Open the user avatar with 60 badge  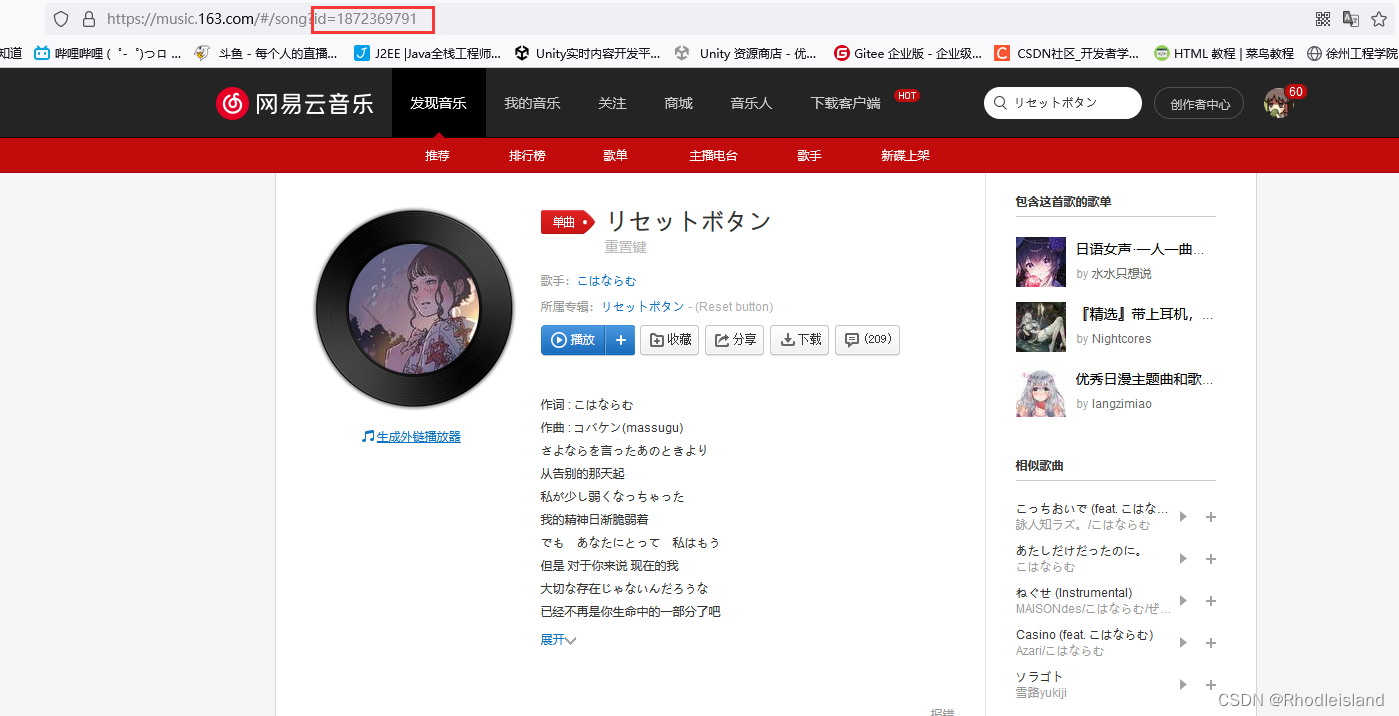(1277, 102)
